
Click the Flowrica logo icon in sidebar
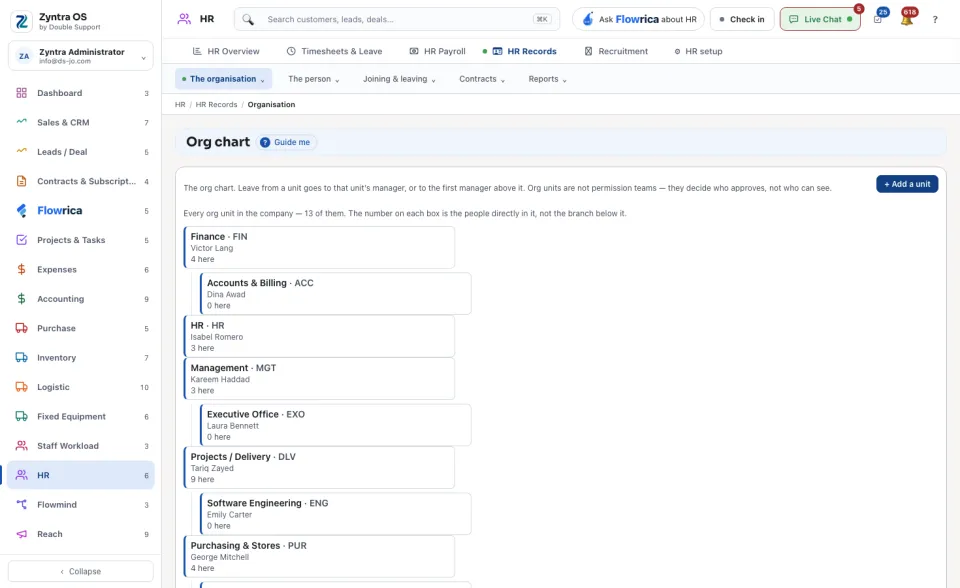point(21,211)
